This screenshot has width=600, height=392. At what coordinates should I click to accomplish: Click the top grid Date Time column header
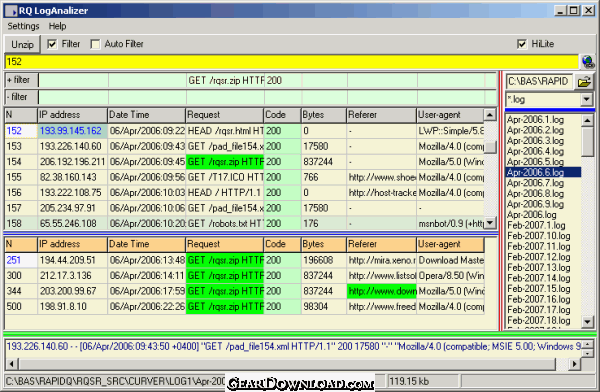pos(147,115)
